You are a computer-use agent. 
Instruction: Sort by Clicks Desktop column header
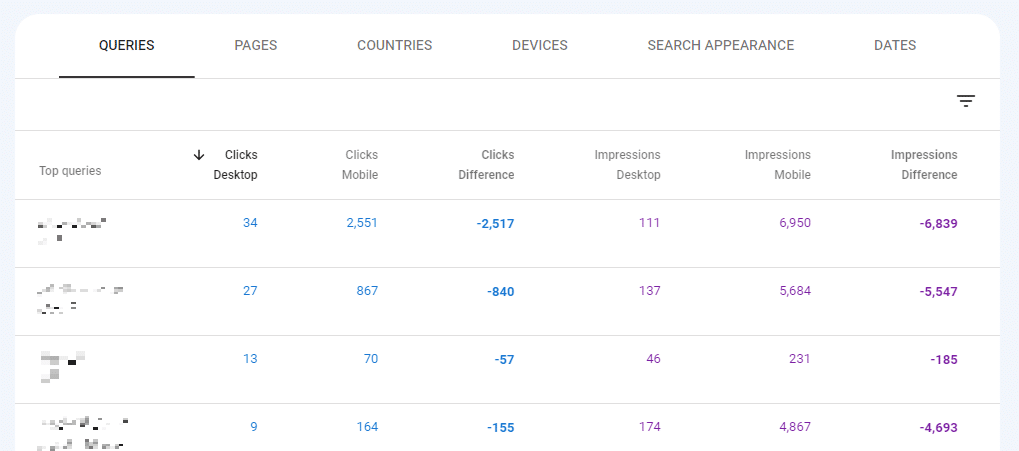tap(236, 165)
